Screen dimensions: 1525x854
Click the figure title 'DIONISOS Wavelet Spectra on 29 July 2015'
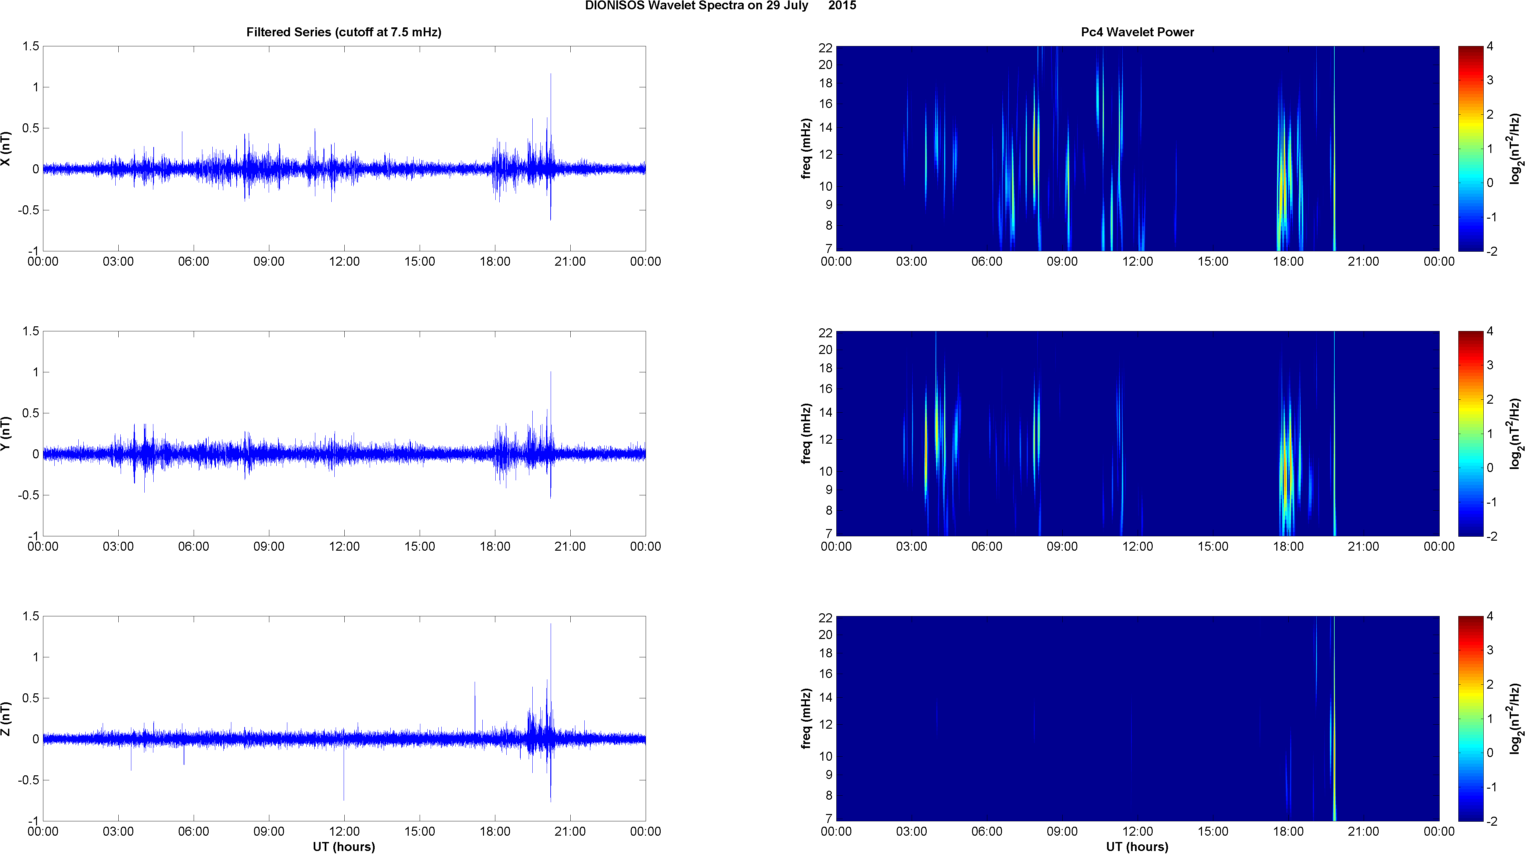(x=720, y=6)
